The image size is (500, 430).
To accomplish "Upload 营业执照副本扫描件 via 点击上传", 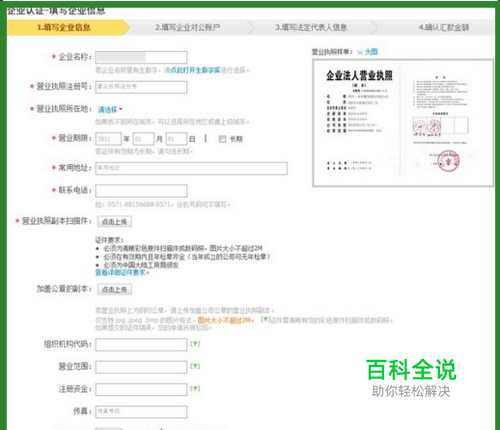I will (115, 222).
